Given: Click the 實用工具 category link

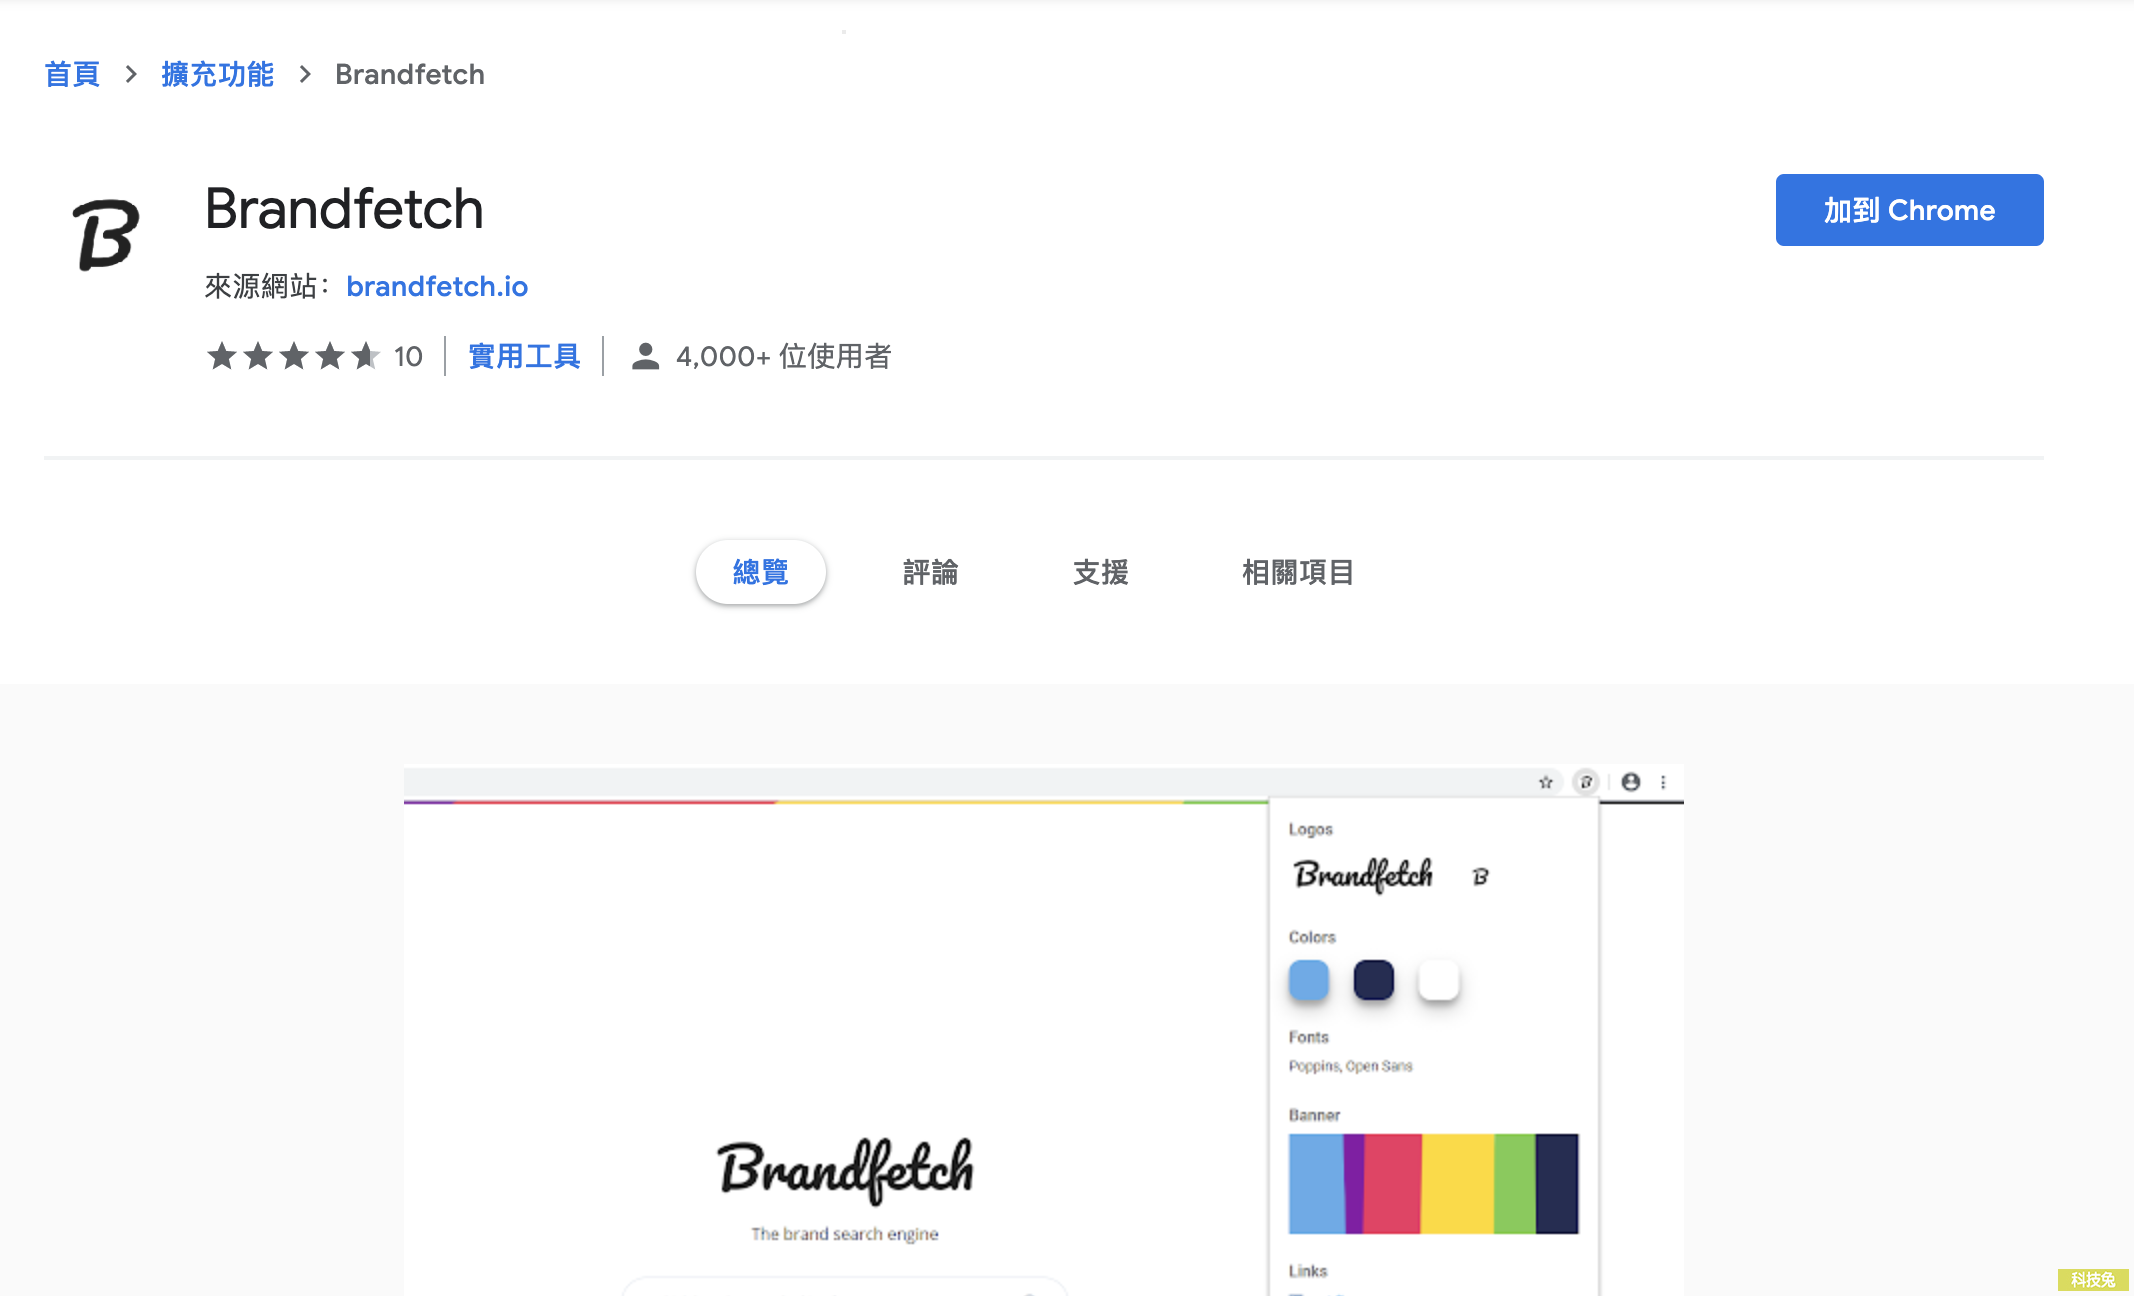Looking at the screenshot, I should pyautogui.click(x=524, y=356).
